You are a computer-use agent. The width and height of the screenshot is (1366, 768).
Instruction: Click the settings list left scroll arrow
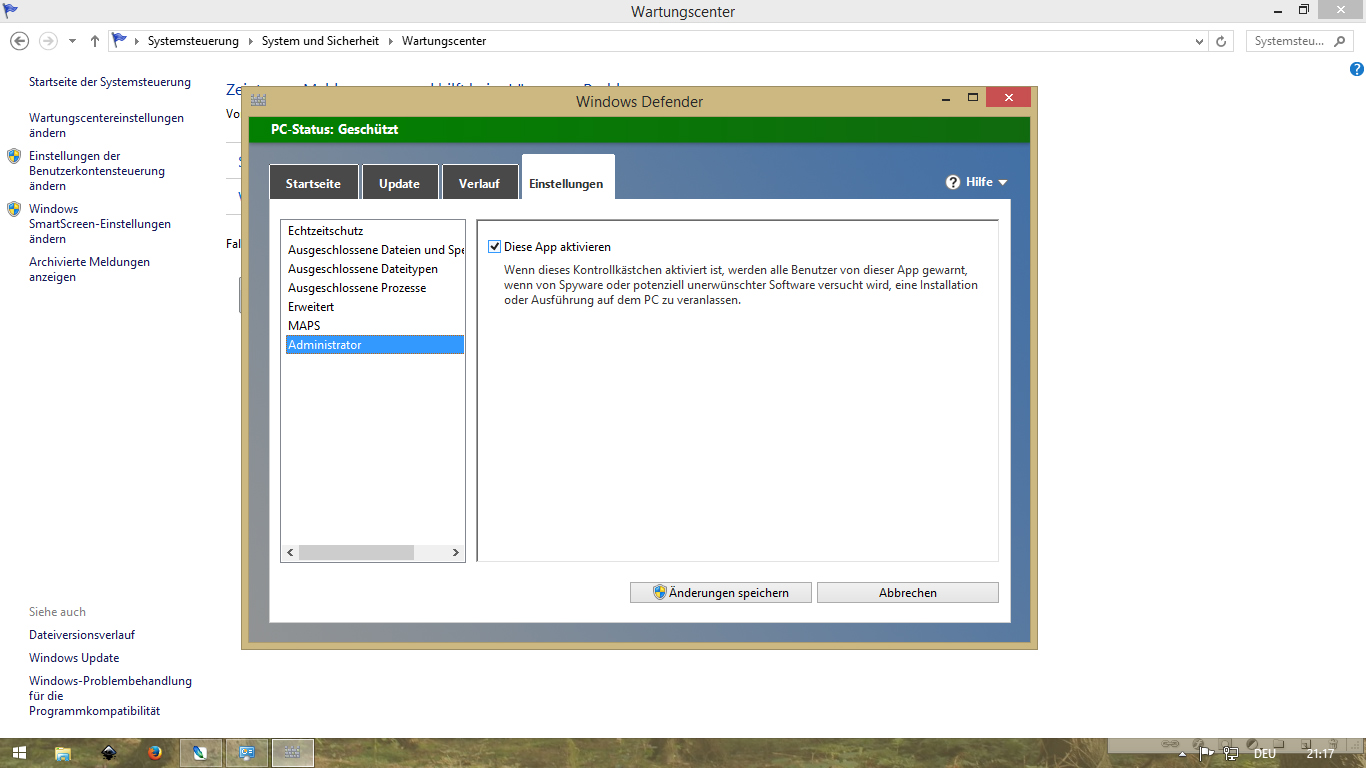(290, 552)
